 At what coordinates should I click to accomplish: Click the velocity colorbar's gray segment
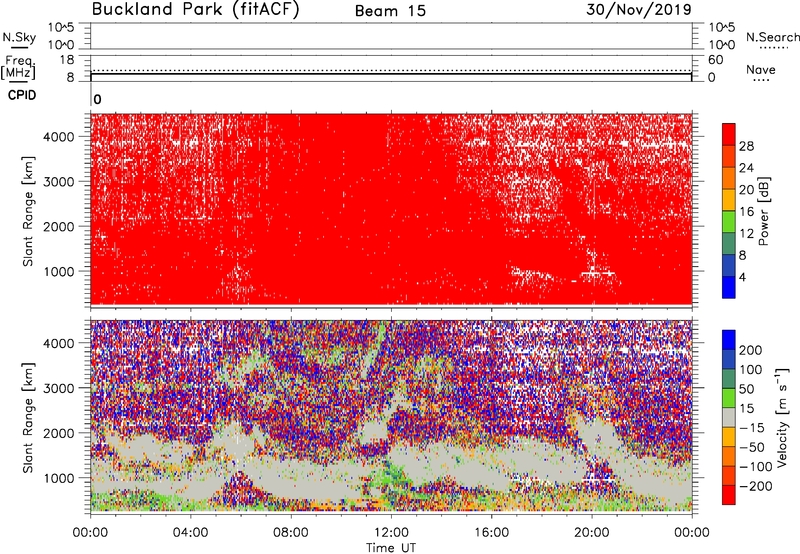click(729, 417)
